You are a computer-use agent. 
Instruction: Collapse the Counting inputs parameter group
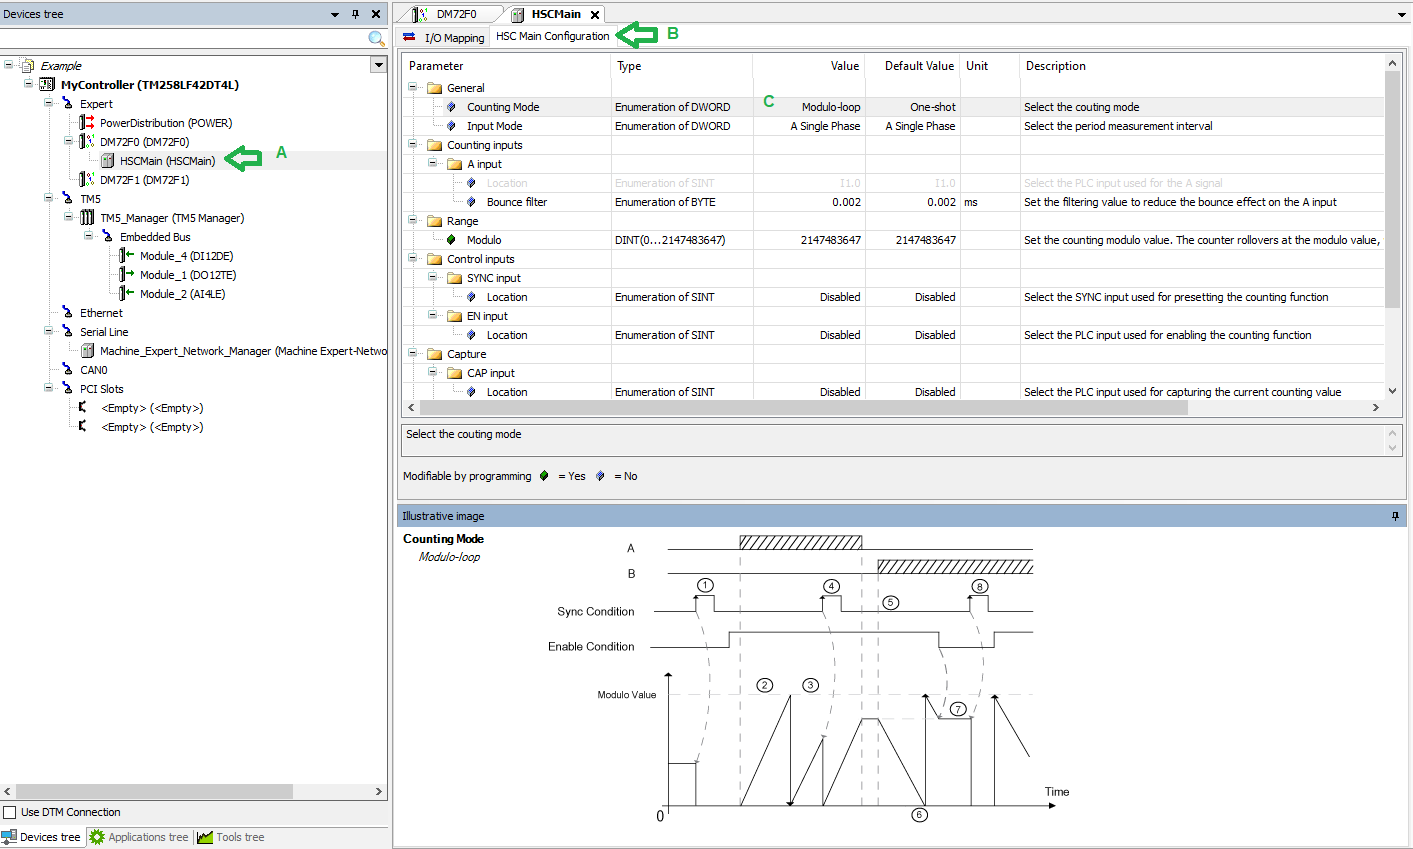click(413, 144)
